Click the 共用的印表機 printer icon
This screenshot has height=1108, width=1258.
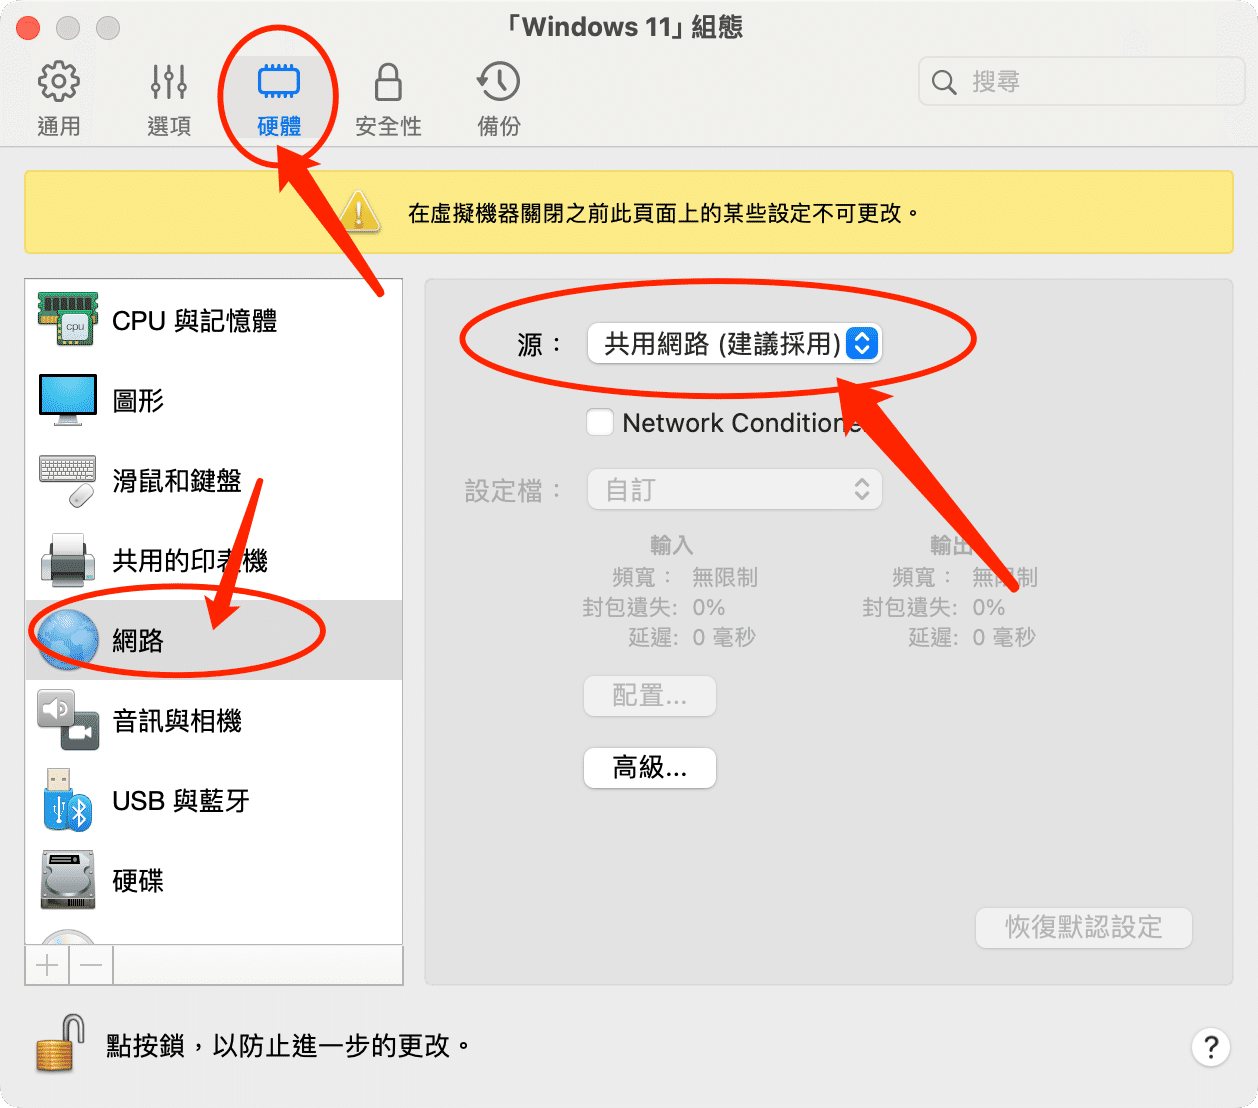[68, 560]
